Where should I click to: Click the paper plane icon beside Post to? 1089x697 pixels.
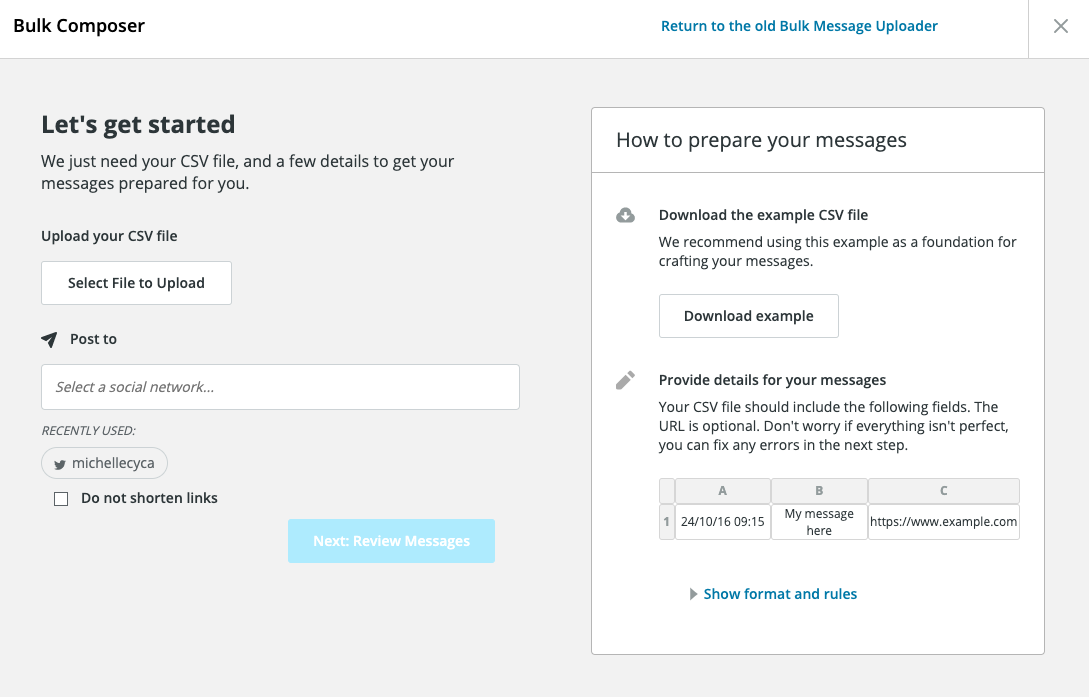click(x=49, y=340)
